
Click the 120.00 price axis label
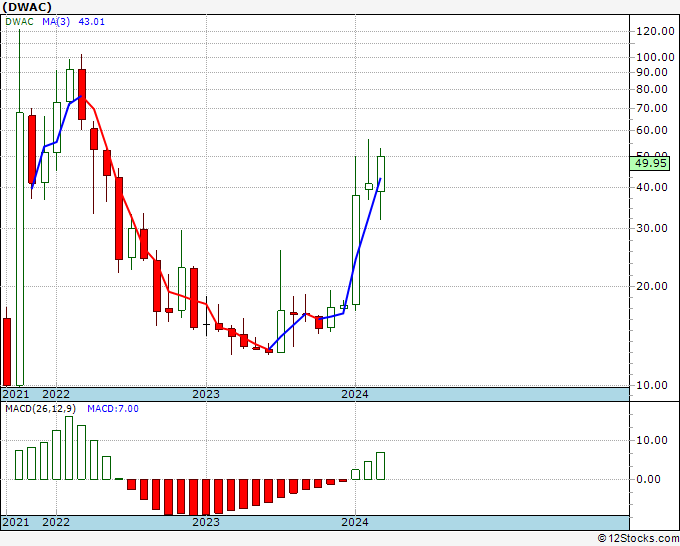655,31
